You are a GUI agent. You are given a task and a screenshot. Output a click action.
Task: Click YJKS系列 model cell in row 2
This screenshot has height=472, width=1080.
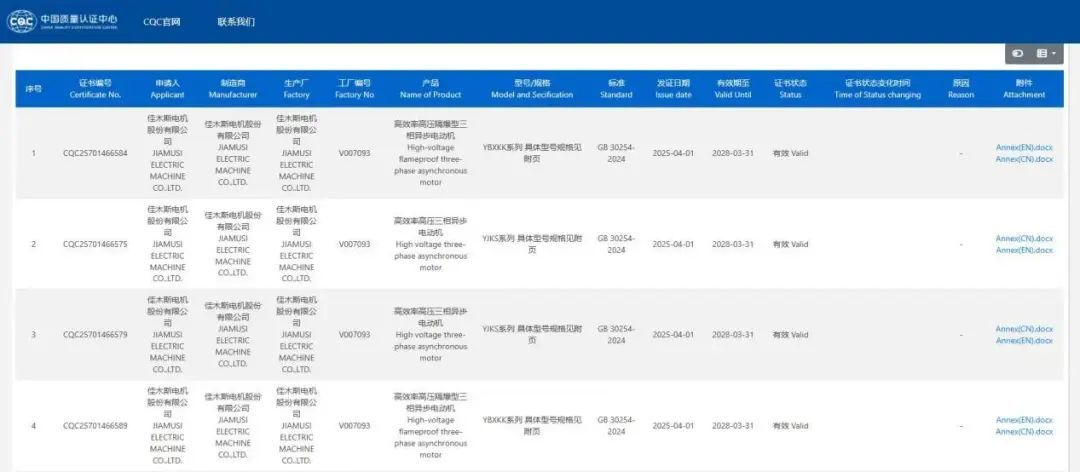(532, 244)
